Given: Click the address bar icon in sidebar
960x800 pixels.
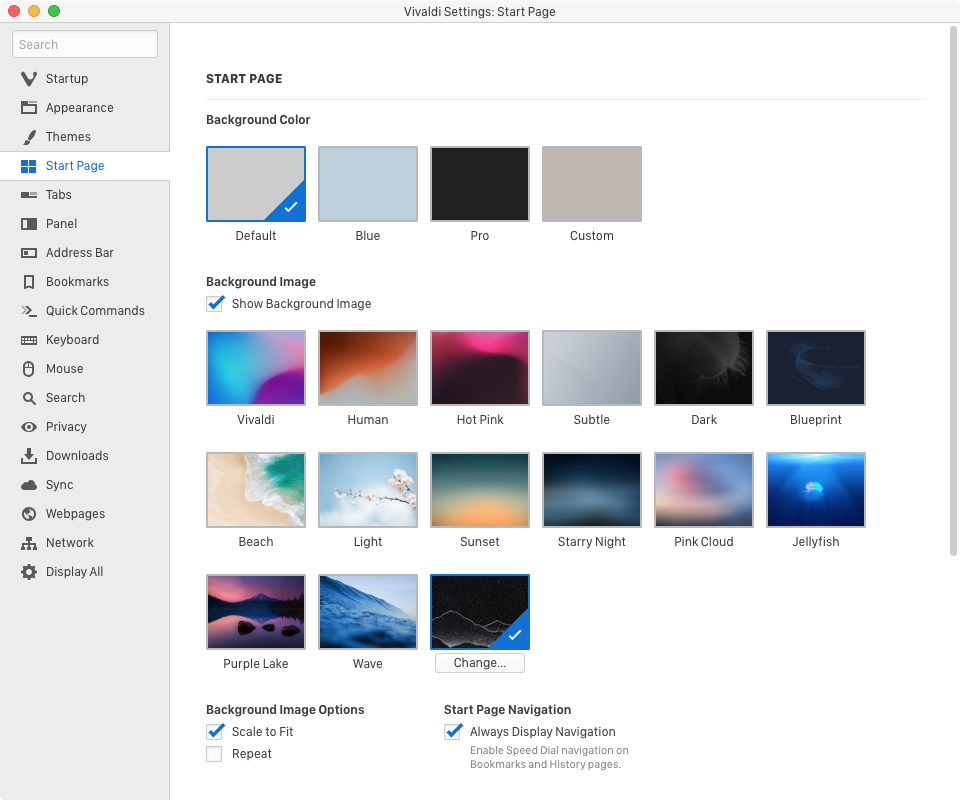Looking at the screenshot, I should [29, 253].
